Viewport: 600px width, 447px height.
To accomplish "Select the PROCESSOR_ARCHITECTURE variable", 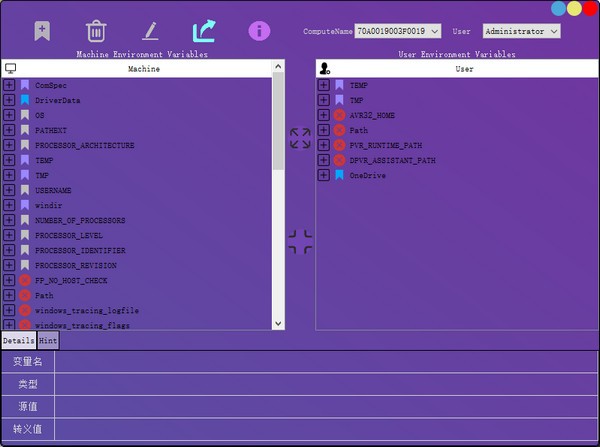I will click(x=84, y=145).
